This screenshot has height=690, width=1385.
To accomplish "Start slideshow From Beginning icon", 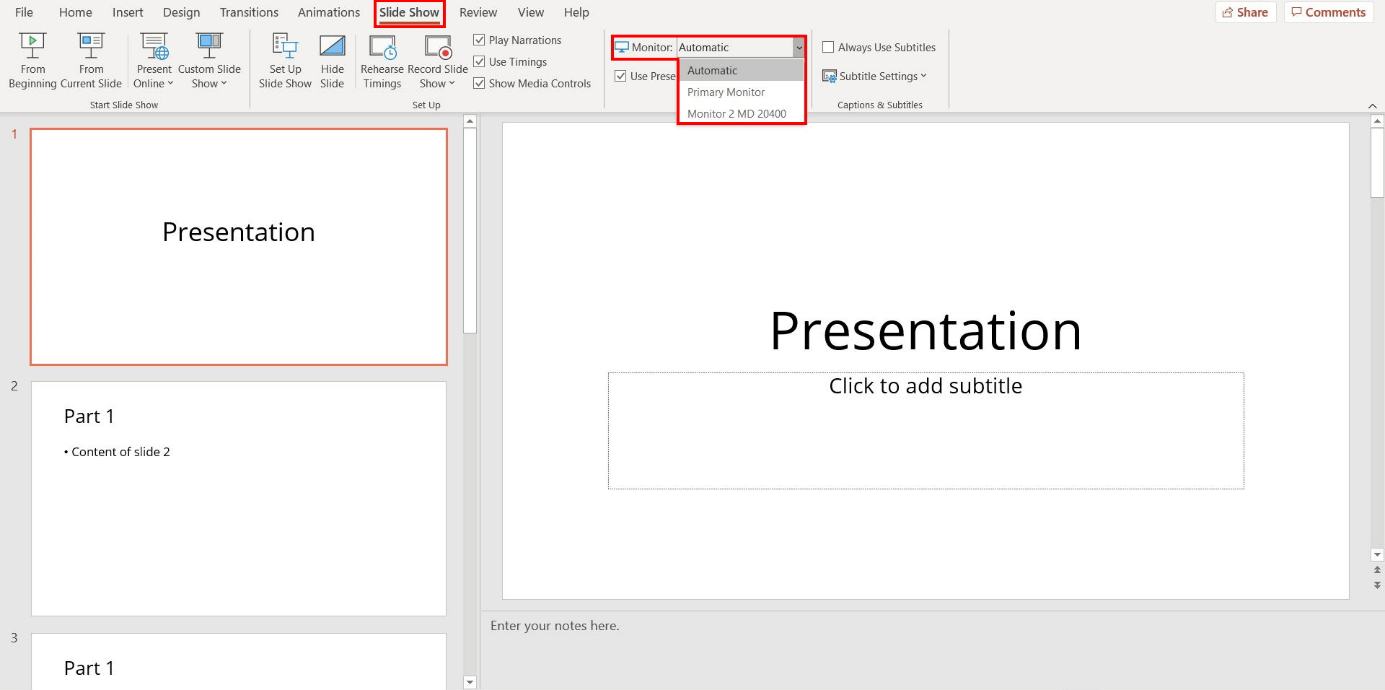I will (32, 47).
